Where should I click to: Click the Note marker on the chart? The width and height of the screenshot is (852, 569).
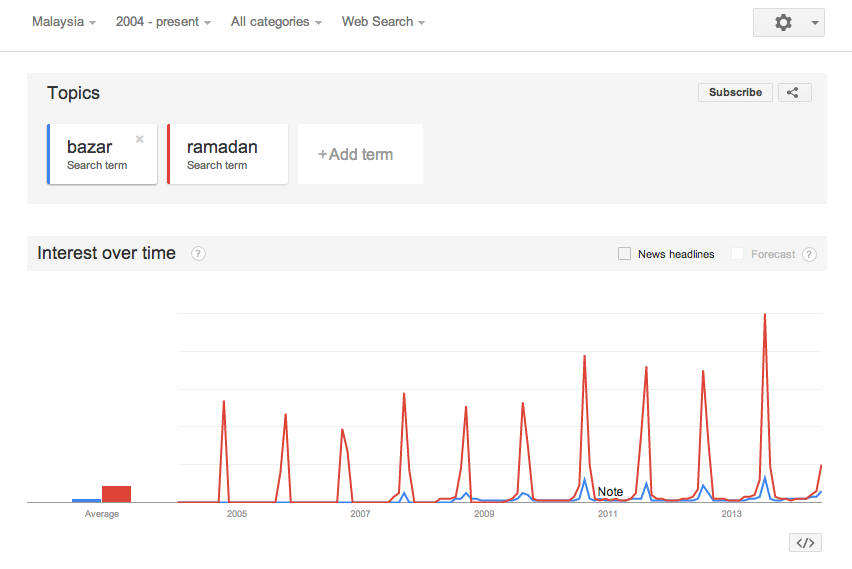610,492
